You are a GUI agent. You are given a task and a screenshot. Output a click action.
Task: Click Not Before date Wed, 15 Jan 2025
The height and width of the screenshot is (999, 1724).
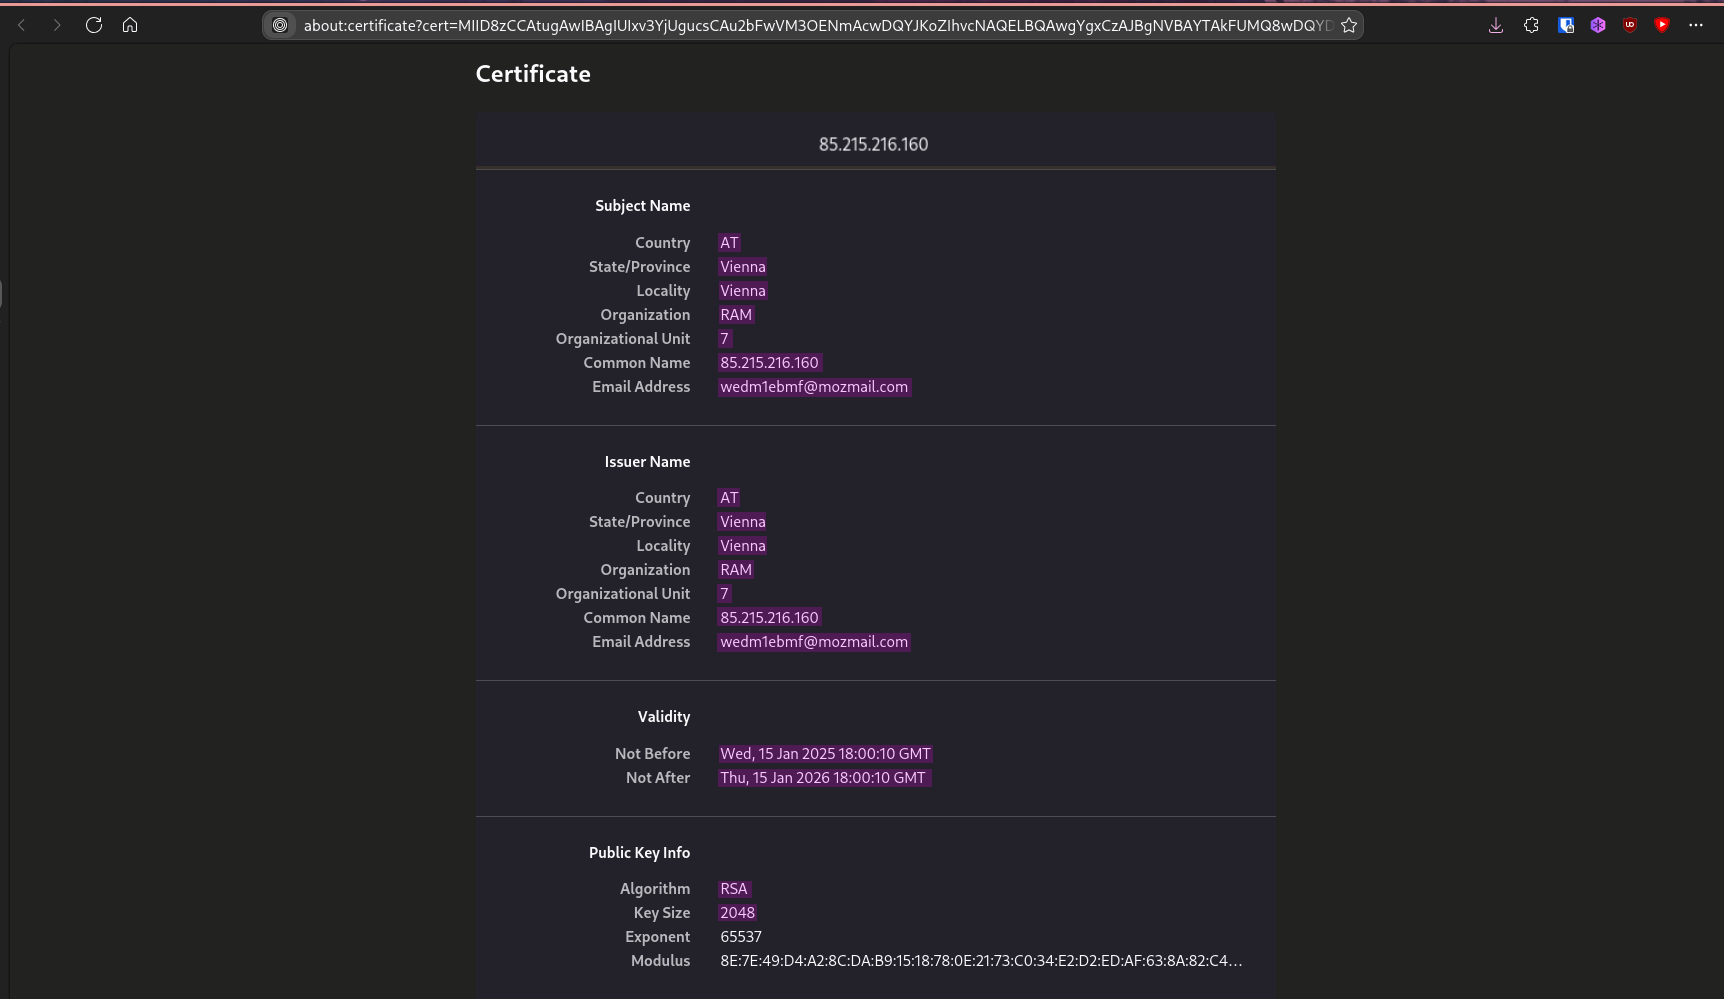pos(825,754)
